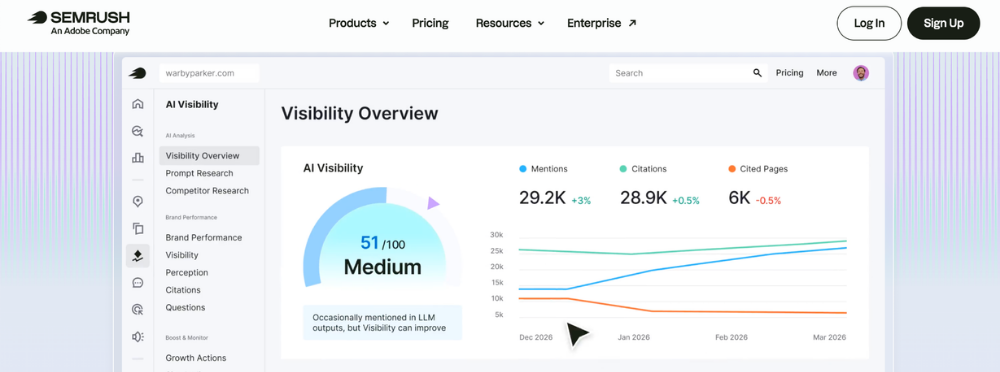Click the AI Visibility card title above the gauge
The height and width of the screenshot is (372, 1000).
point(333,168)
